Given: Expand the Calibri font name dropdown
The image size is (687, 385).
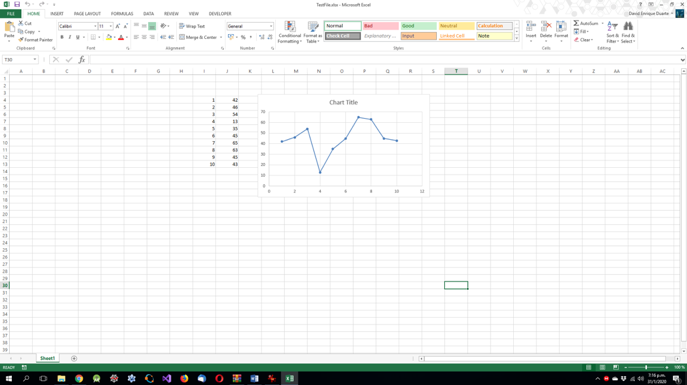Looking at the screenshot, I should point(95,26).
